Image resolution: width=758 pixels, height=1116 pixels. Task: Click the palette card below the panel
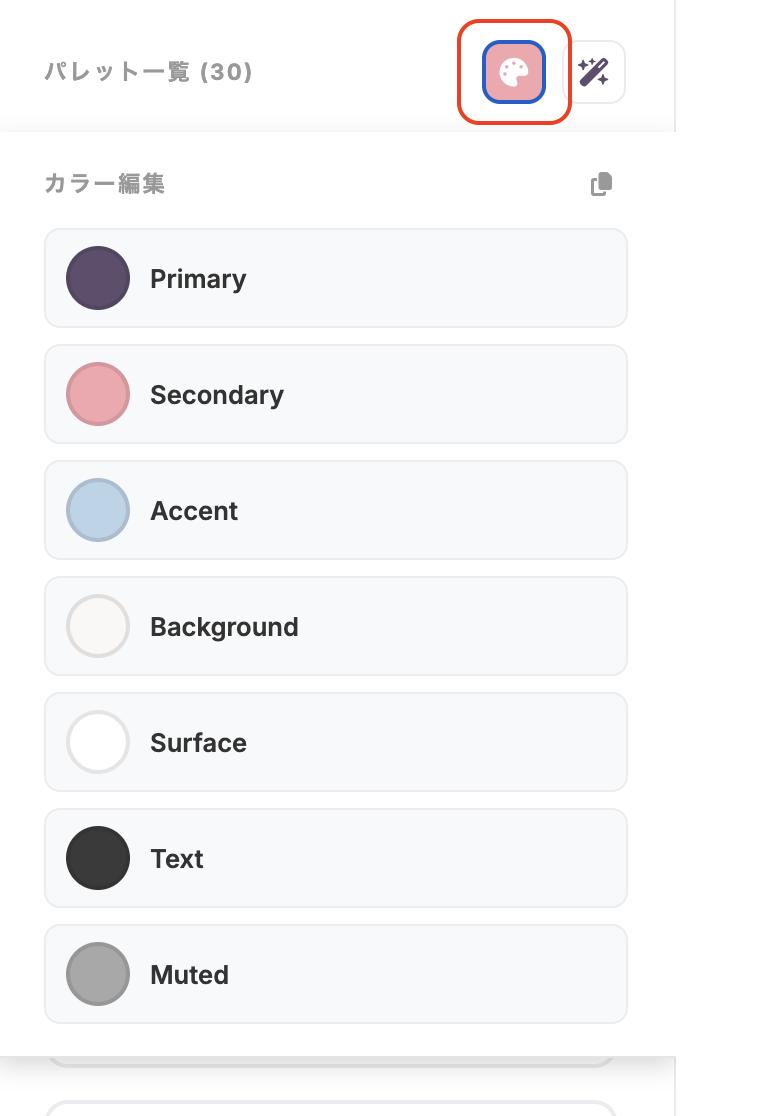330,1108
